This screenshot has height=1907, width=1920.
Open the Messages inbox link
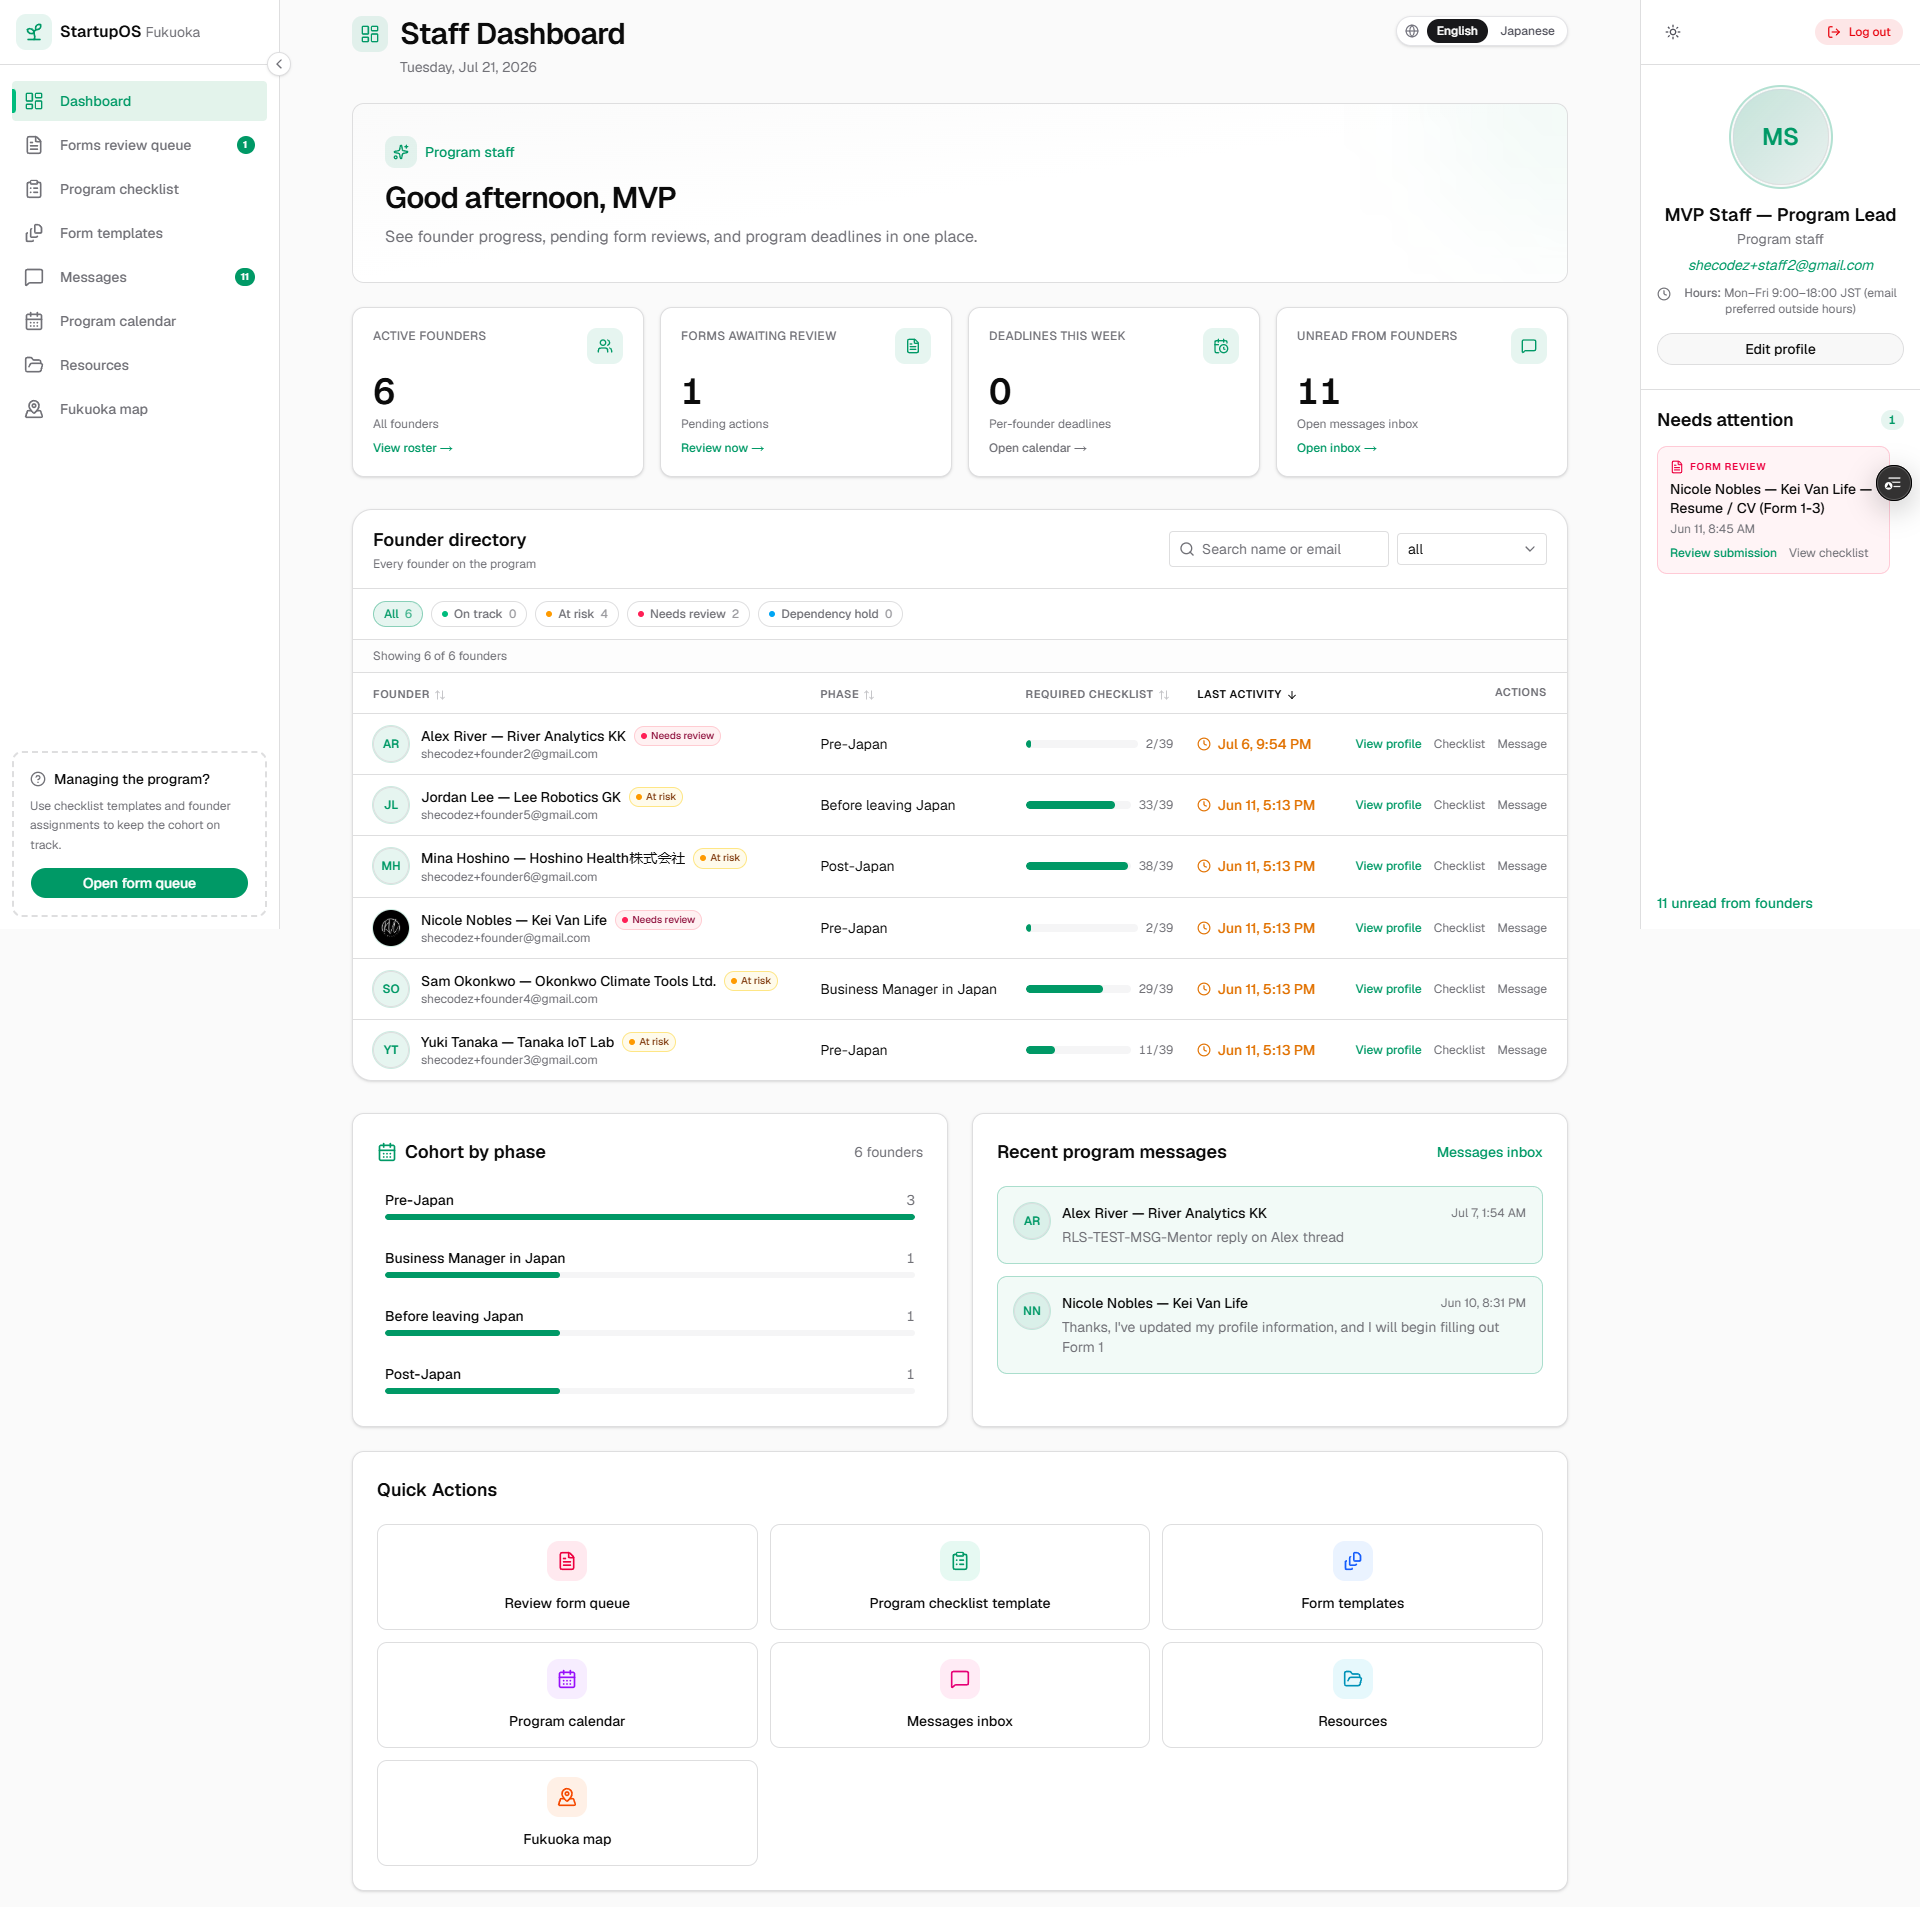[1489, 1152]
